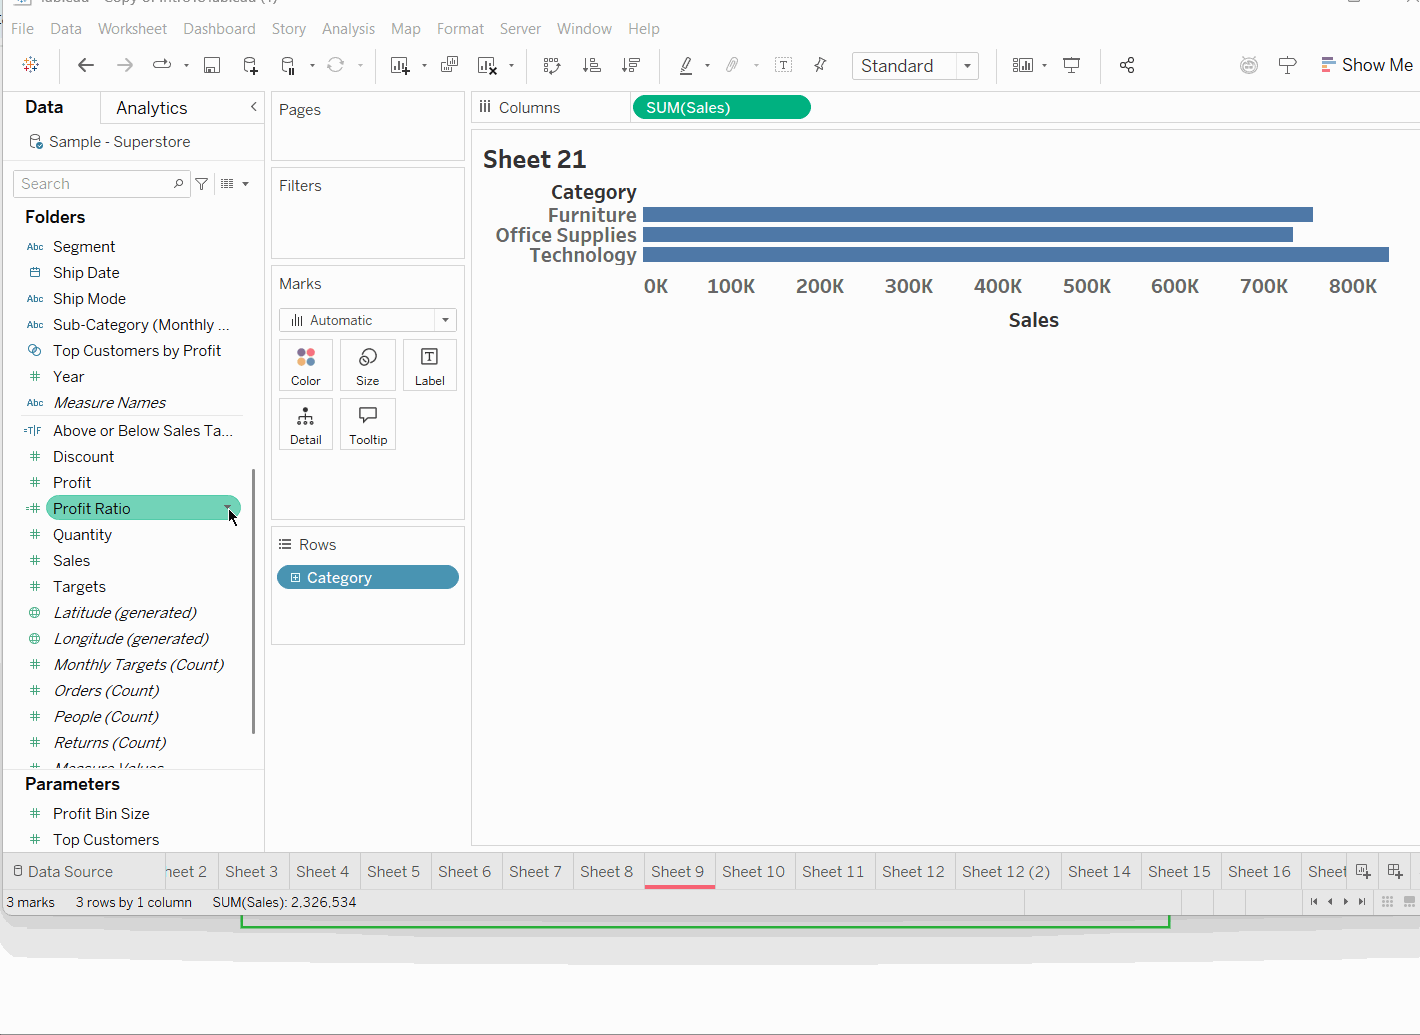Screen dimensions: 1420x1035
Task: Open the Replay Animation speed dropdown arrow
Action: 186,66
